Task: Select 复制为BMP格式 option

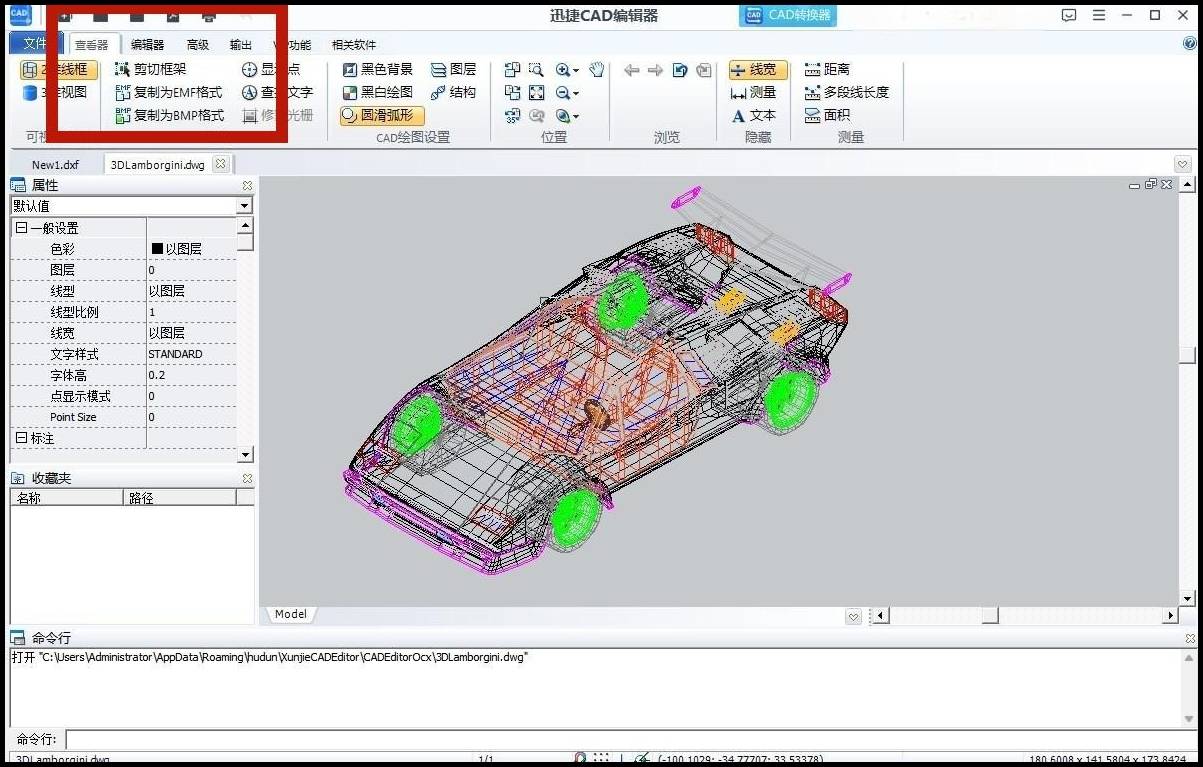Action: [169, 116]
